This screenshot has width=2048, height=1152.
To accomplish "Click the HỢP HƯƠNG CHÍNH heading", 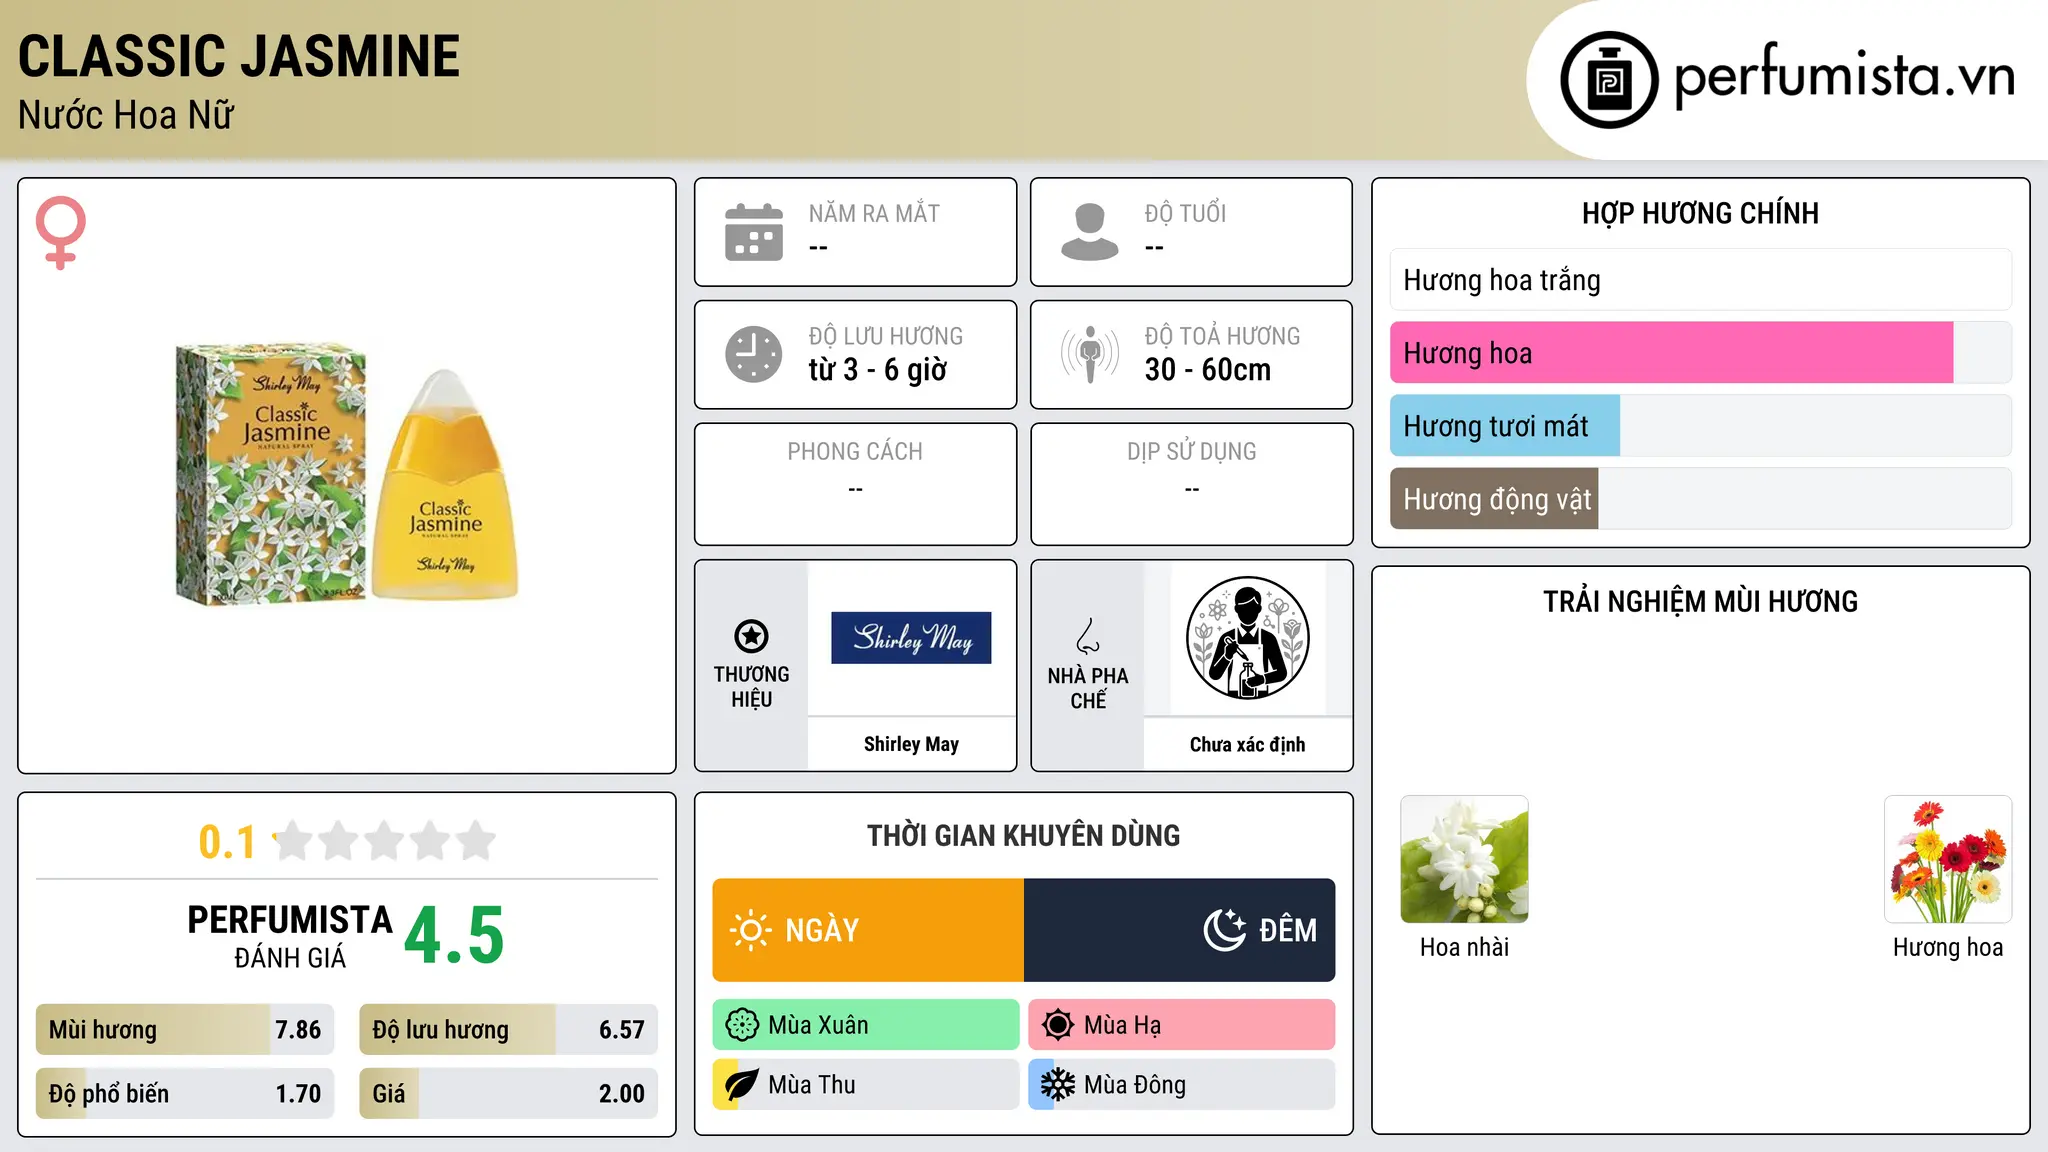I will click(x=1701, y=213).
